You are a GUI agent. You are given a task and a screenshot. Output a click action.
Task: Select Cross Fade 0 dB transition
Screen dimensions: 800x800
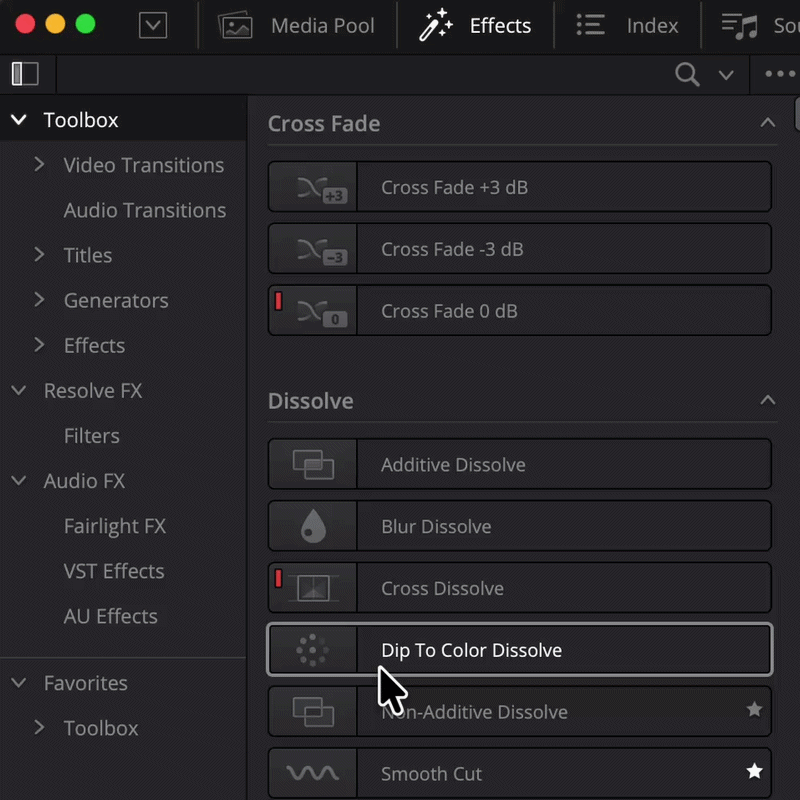pyautogui.click(x=519, y=310)
